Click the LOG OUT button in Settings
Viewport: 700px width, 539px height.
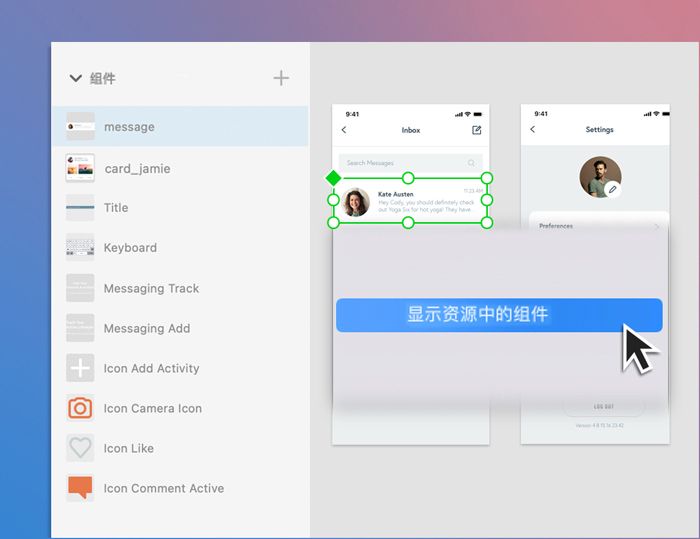(x=604, y=406)
